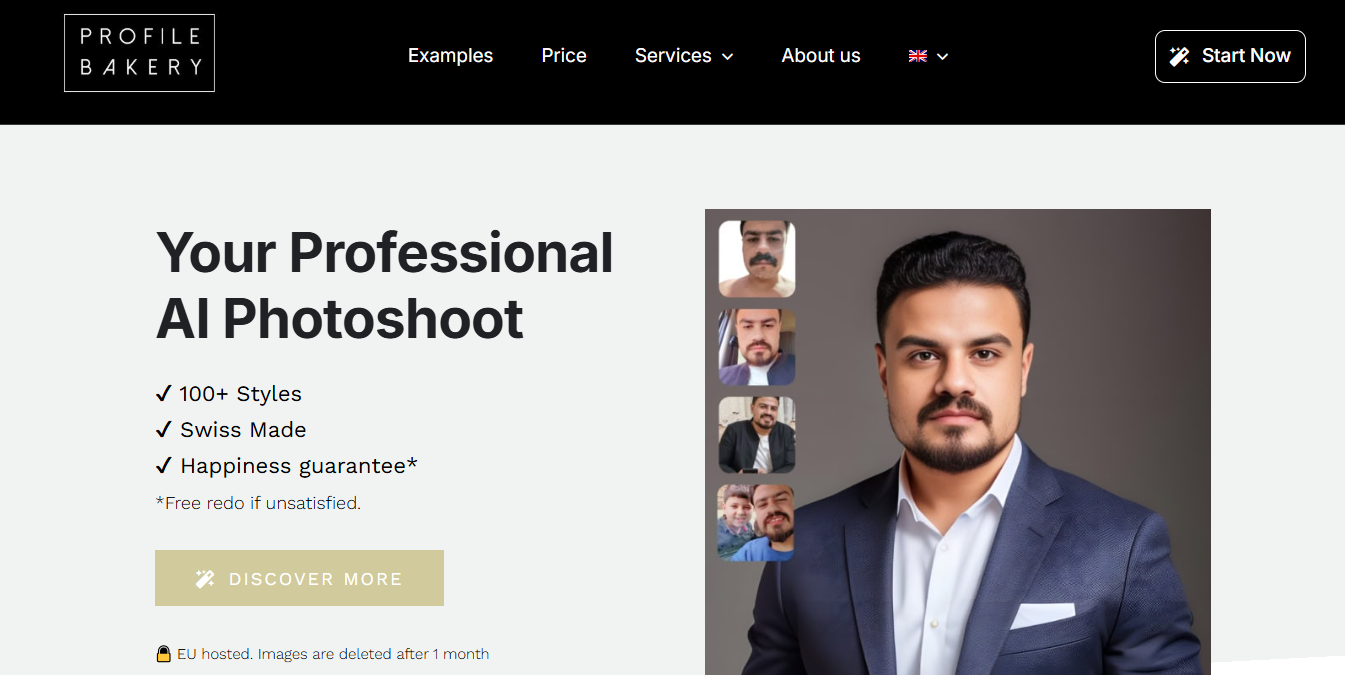The image size is (1345, 675).
Task: Click the large AI-generated suit portrait
Action: click(980, 450)
